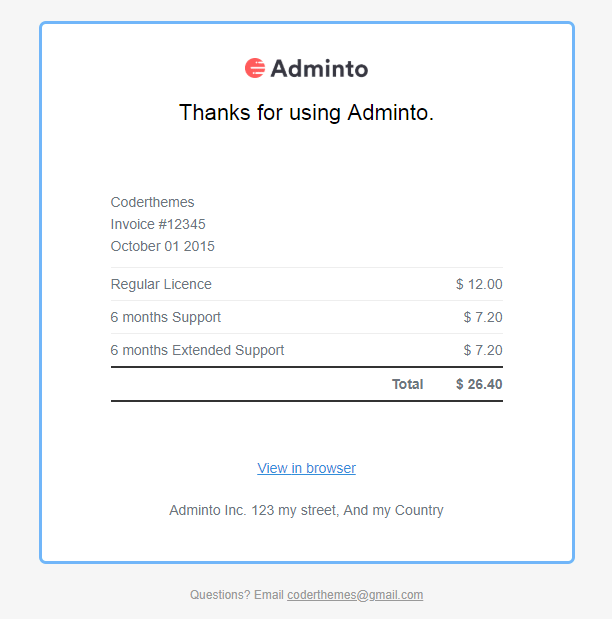Click the Extended Support $ 7.20 amount

point(483,350)
